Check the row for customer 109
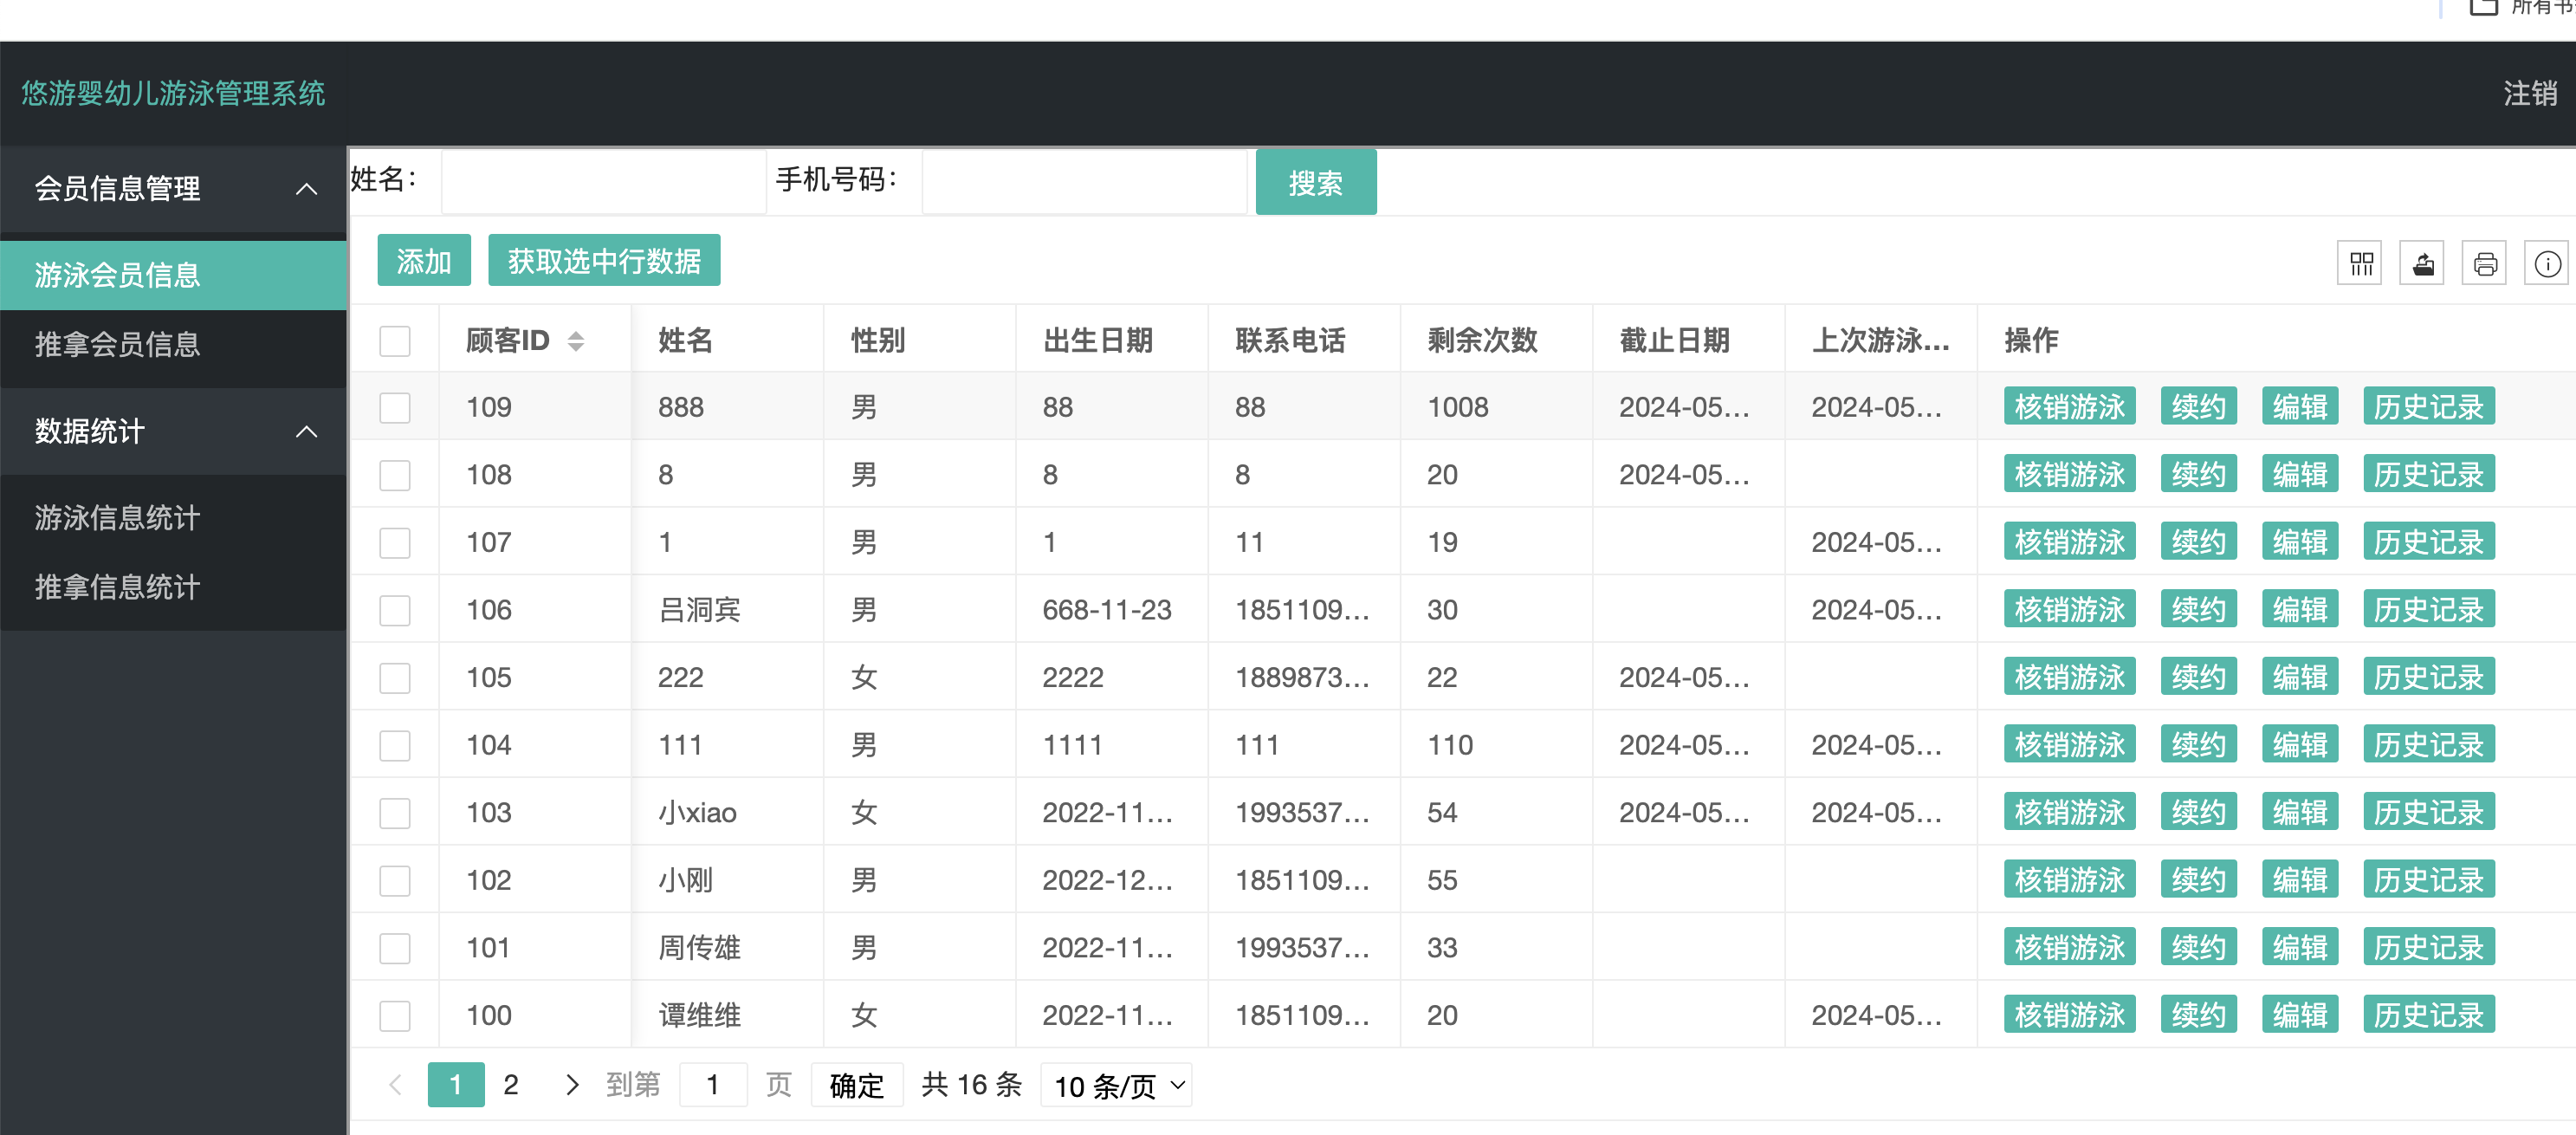Screen dimensions: 2576x1135 [395, 408]
